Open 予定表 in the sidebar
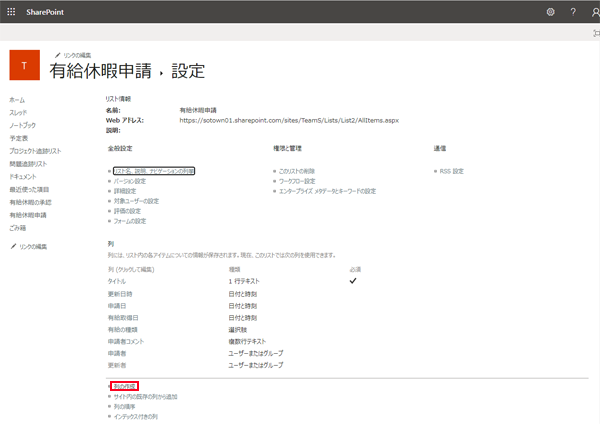 tap(19, 138)
